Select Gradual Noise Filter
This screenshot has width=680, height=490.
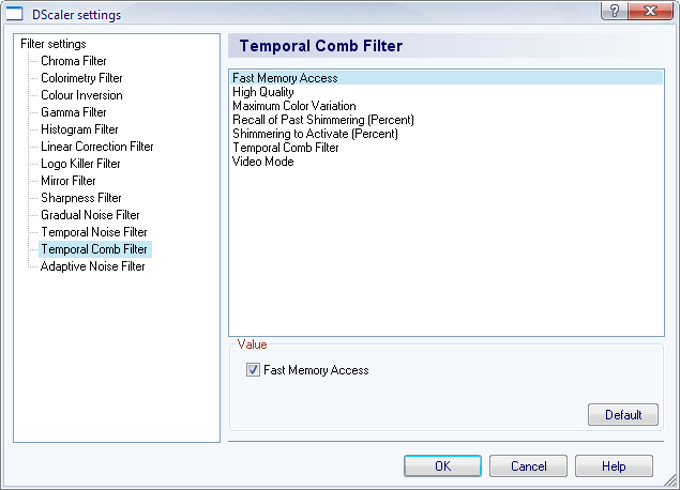pos(90,215)
